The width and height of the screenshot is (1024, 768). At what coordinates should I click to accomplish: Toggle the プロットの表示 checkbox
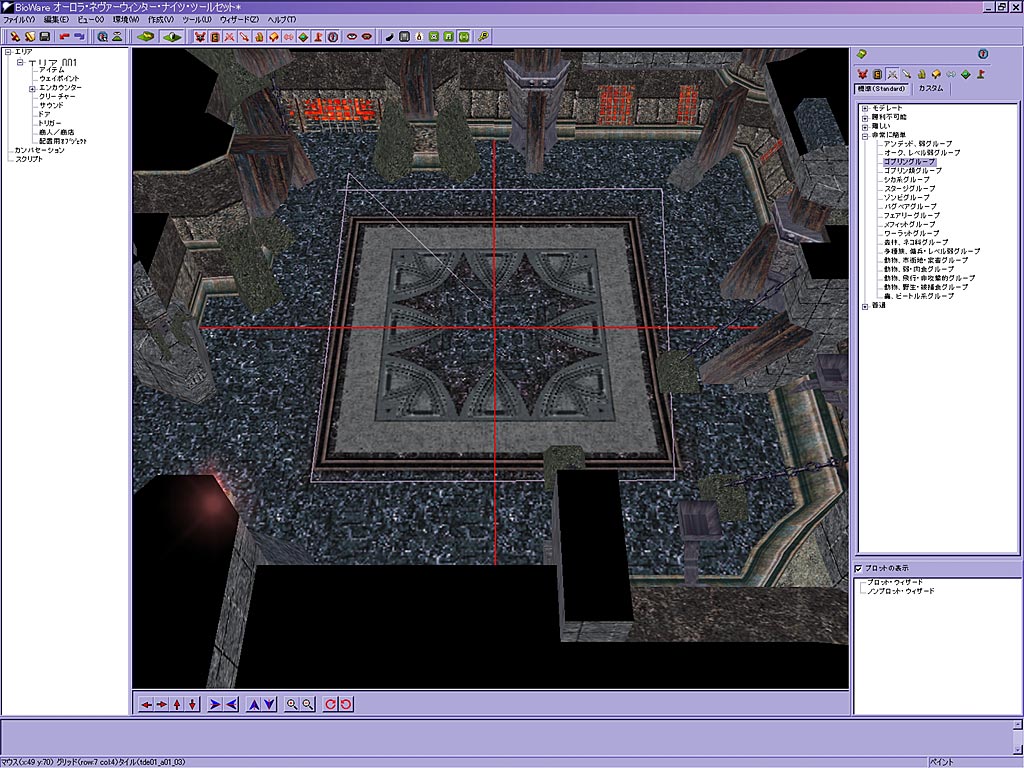pos(859,569)
